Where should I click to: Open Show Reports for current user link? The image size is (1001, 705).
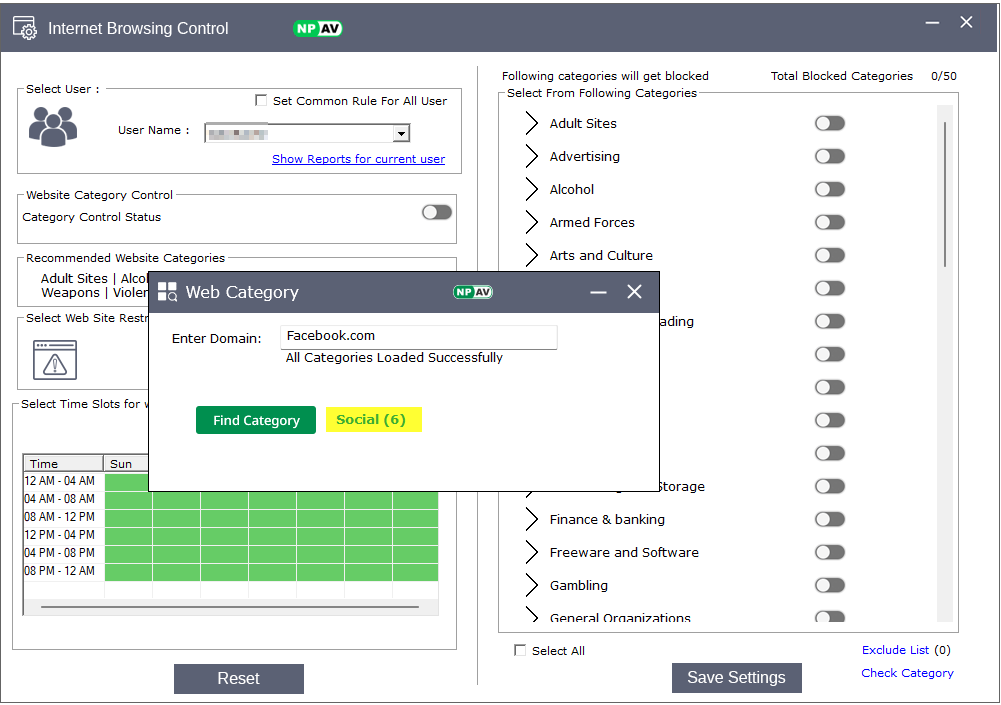pos(358,159)
